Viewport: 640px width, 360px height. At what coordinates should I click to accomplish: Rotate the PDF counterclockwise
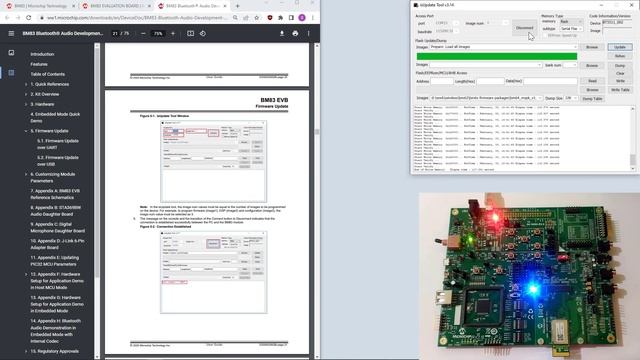tap(203, 33)
